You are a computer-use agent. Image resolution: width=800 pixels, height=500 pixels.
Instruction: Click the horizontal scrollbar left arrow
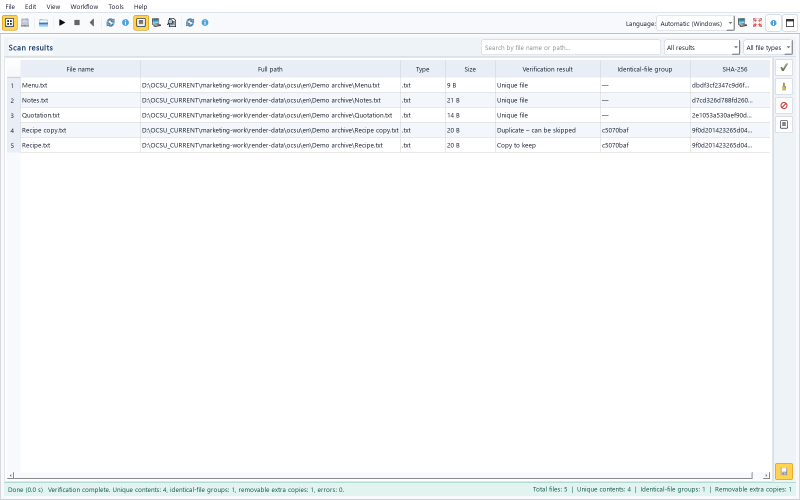pos(11,475)
